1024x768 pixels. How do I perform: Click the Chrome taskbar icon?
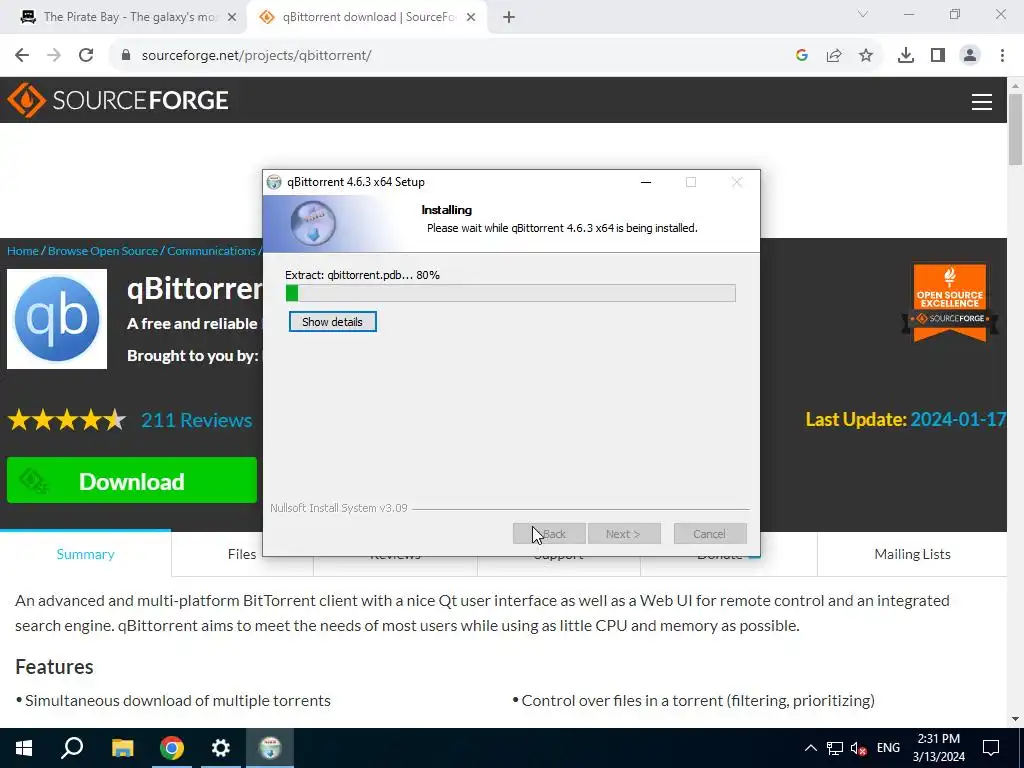(172, 748)
